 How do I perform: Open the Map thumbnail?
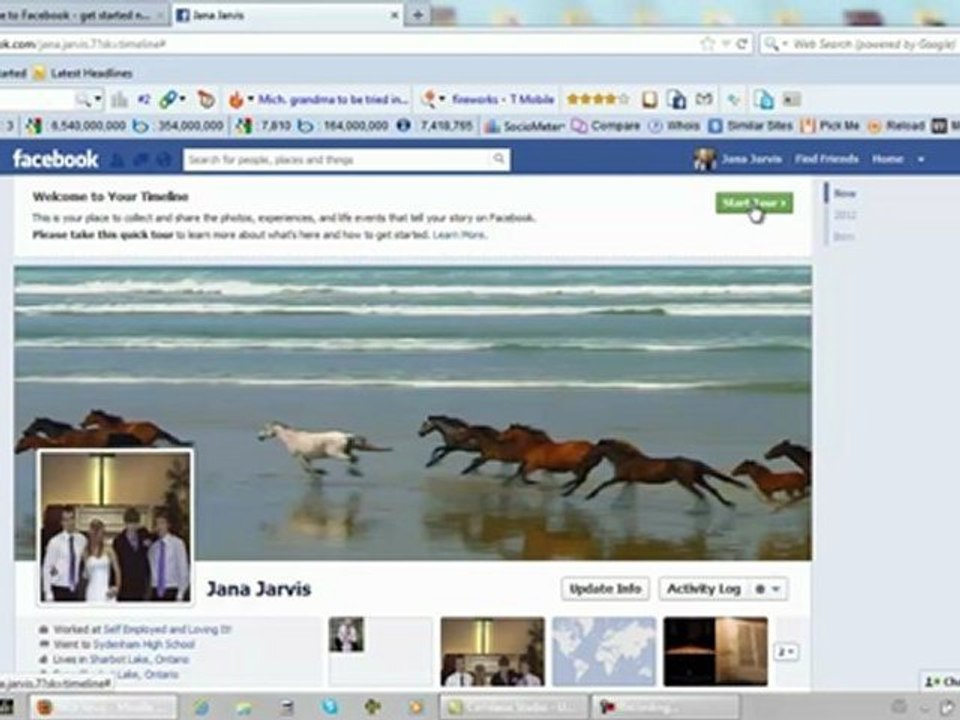click(x=604, y=651)
